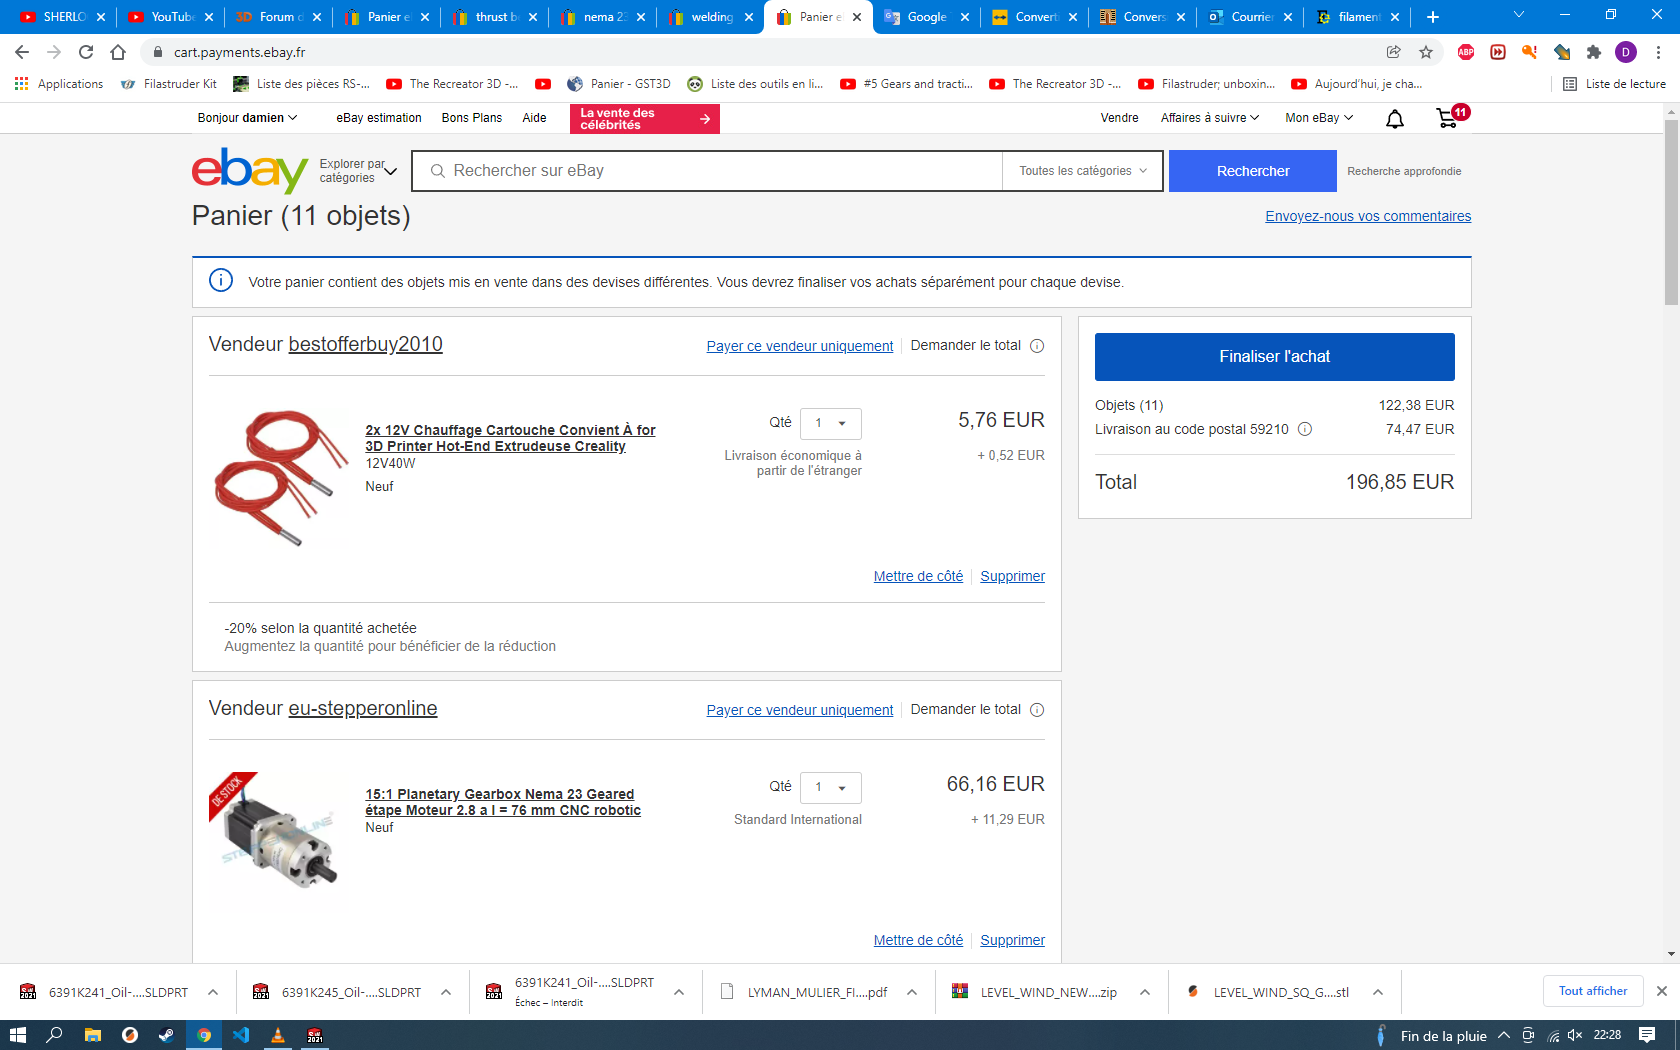1680x1050 pixels.
Task: Reload the eBay cart page
Action: (x=86, y=52)
